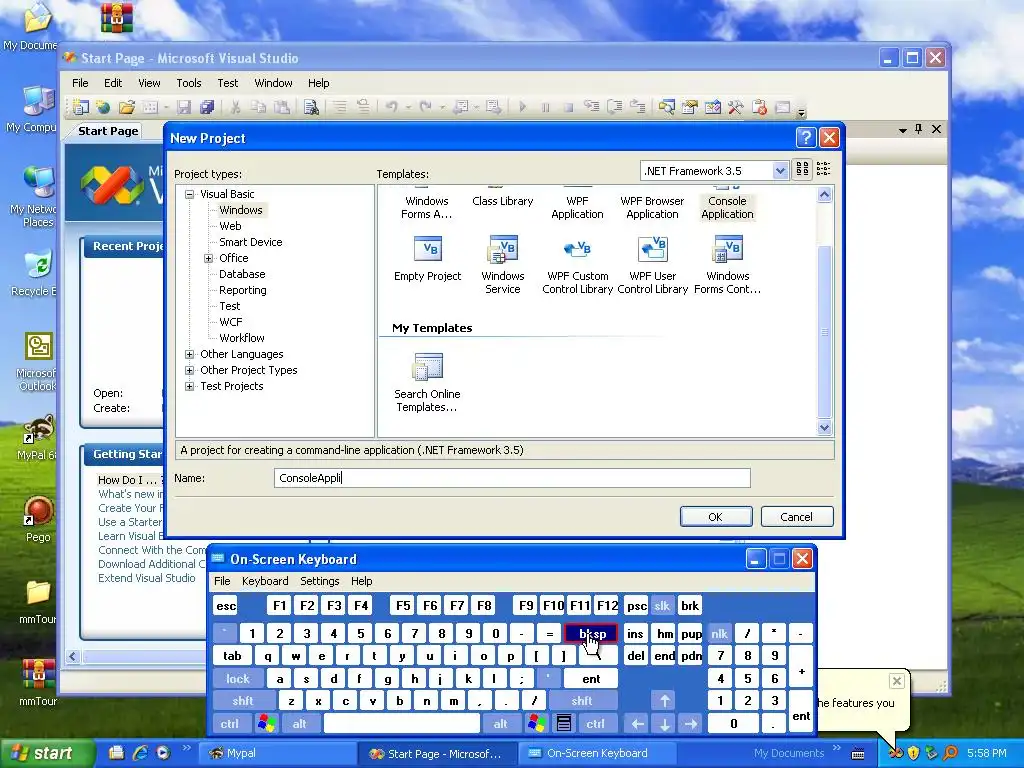The height and width of the screenshot is (768, 1024).
Task: Open the .NET Framework 3.5 dropdown
Action: click(780, 170)
